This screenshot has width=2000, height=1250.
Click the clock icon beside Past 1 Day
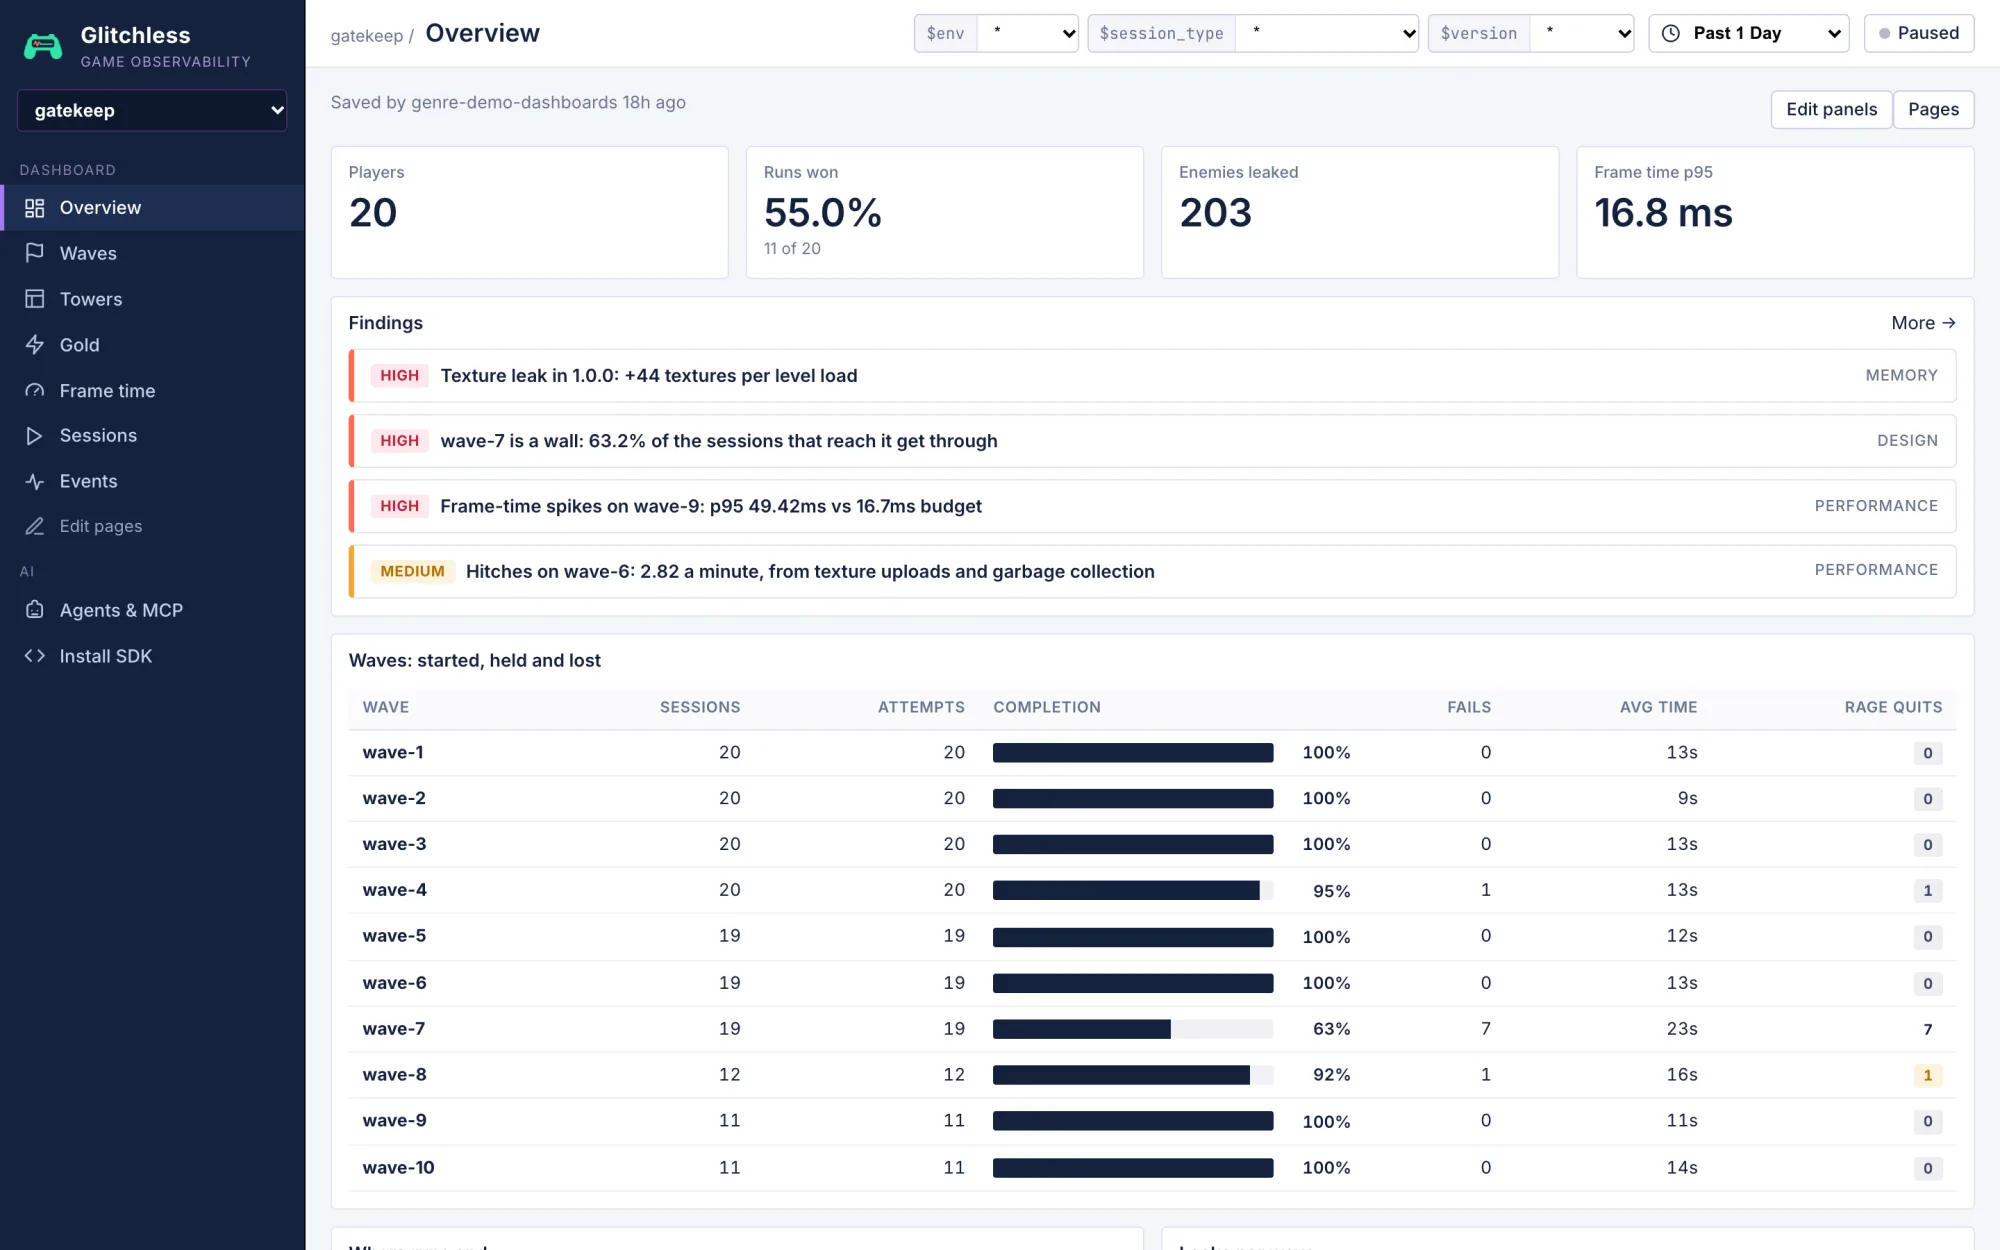point(1671,33)
